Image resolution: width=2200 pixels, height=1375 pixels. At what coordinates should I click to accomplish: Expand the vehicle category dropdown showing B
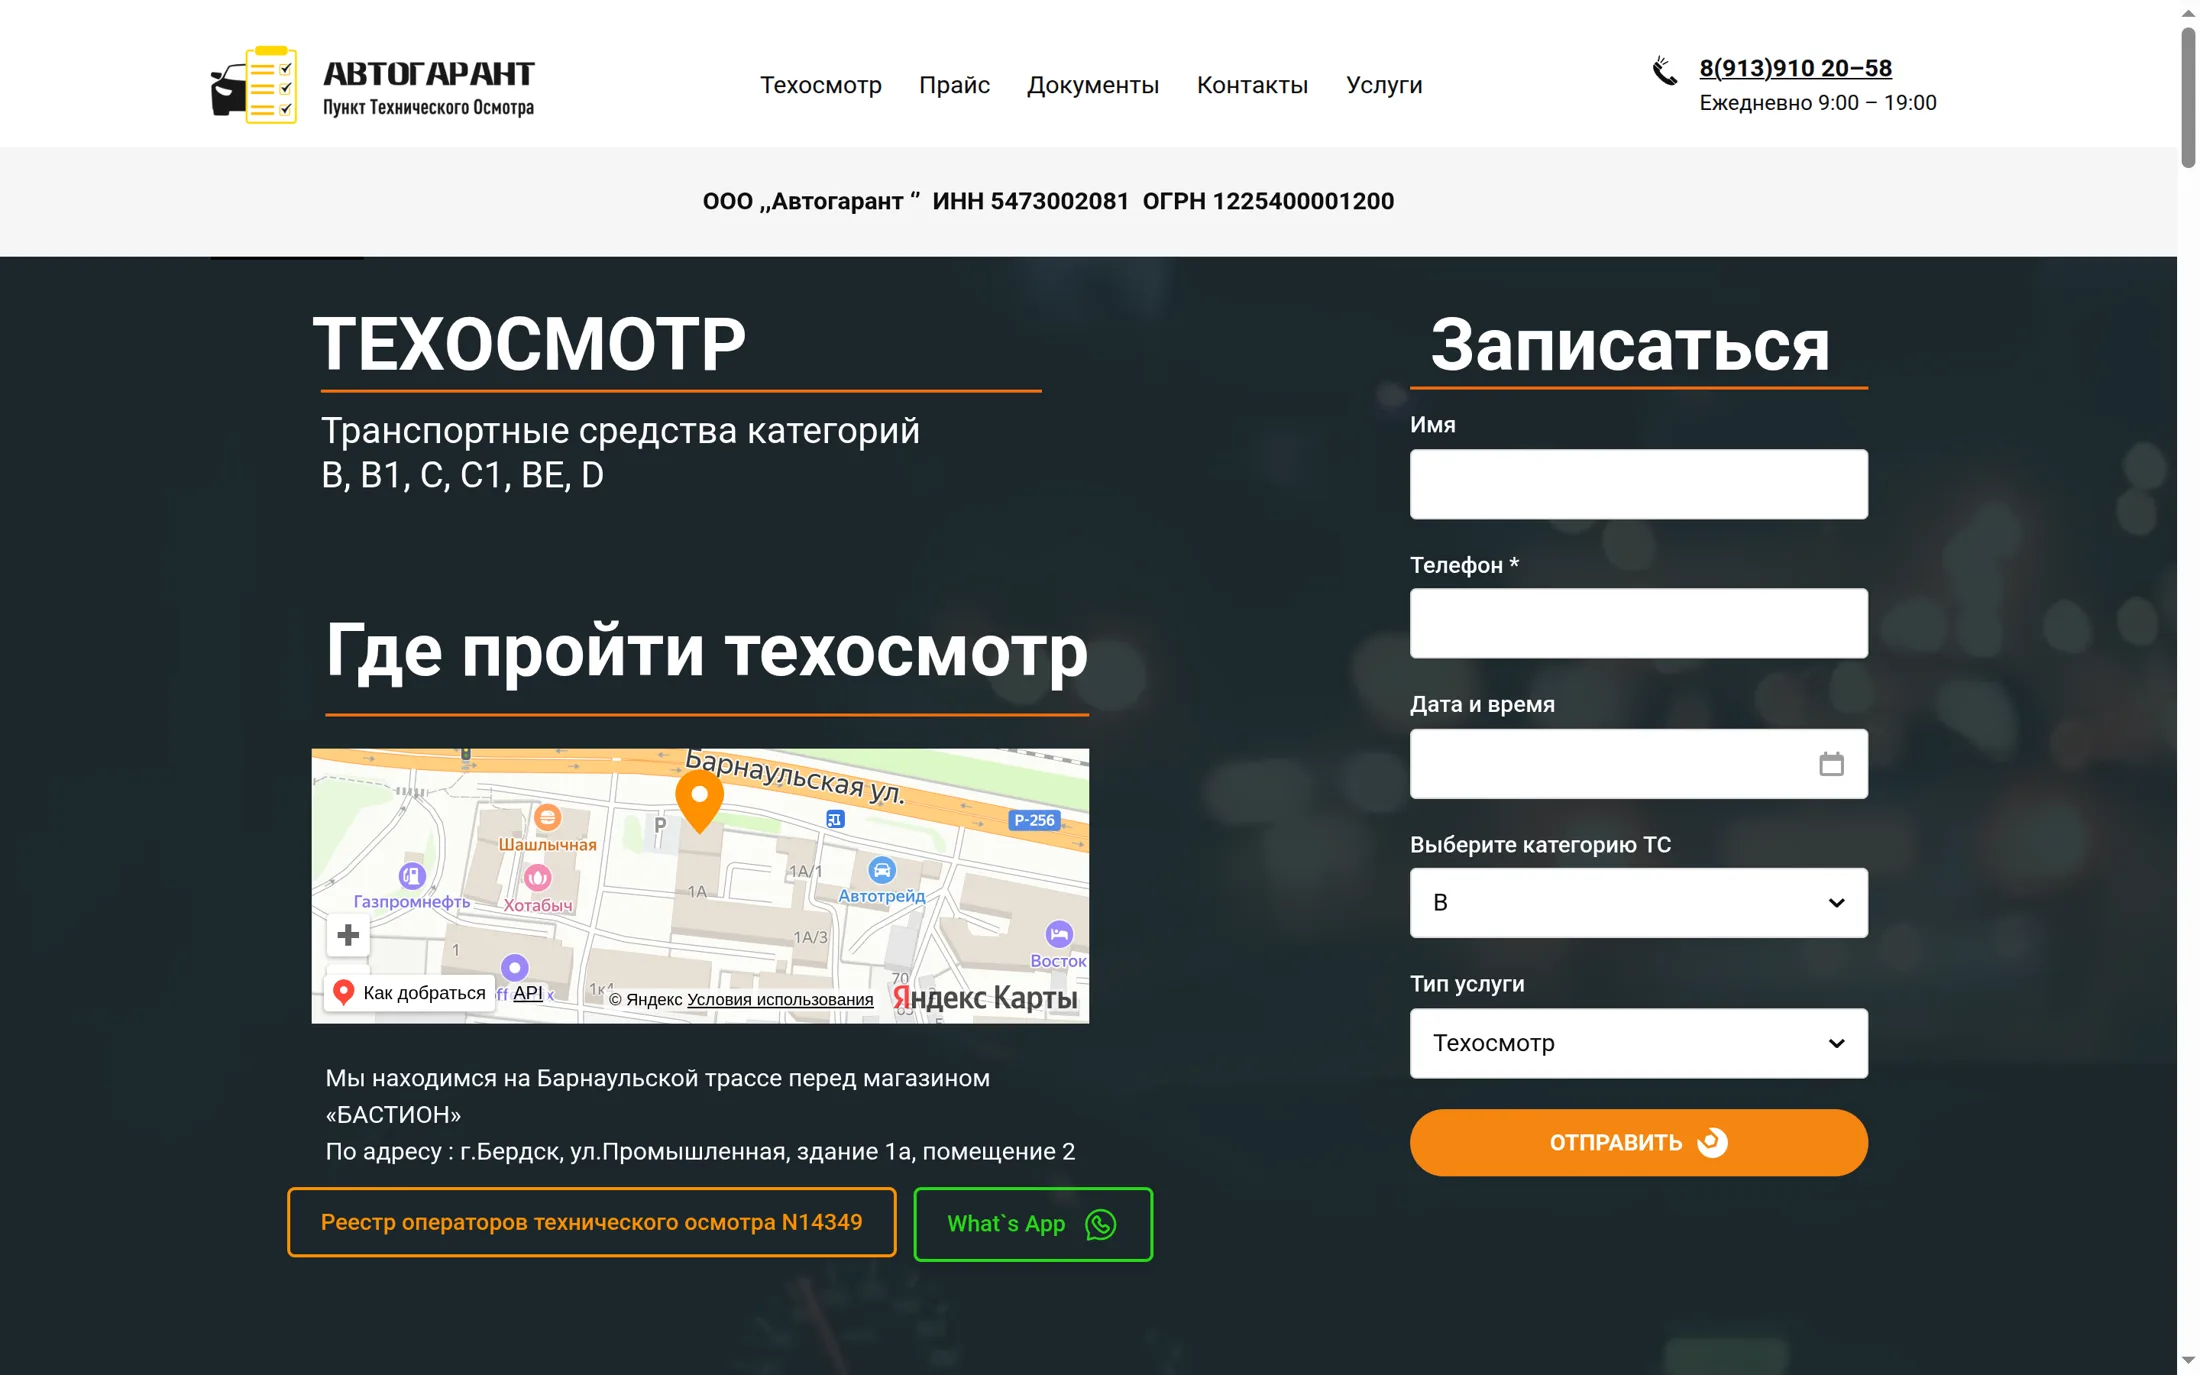[x=1638, y=902]
